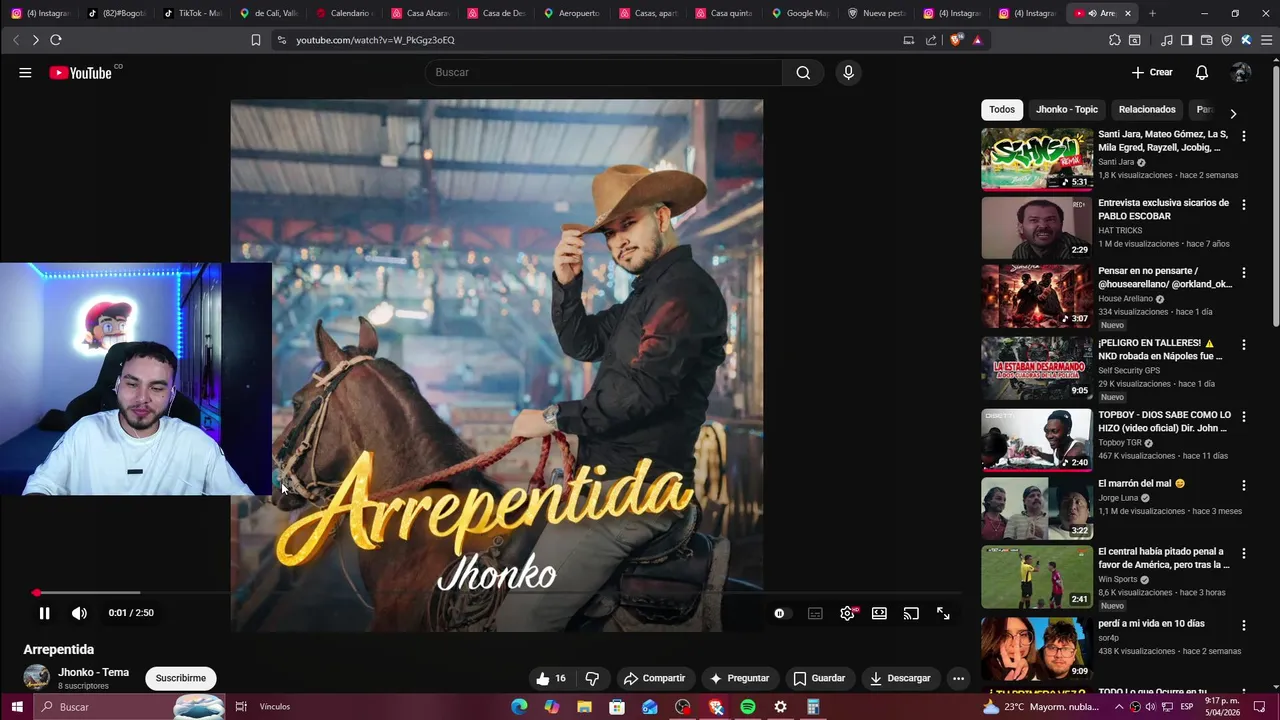Screen dimensions: 1280x720
Task: Click the Compartir button
Action: tap(654, 678)
